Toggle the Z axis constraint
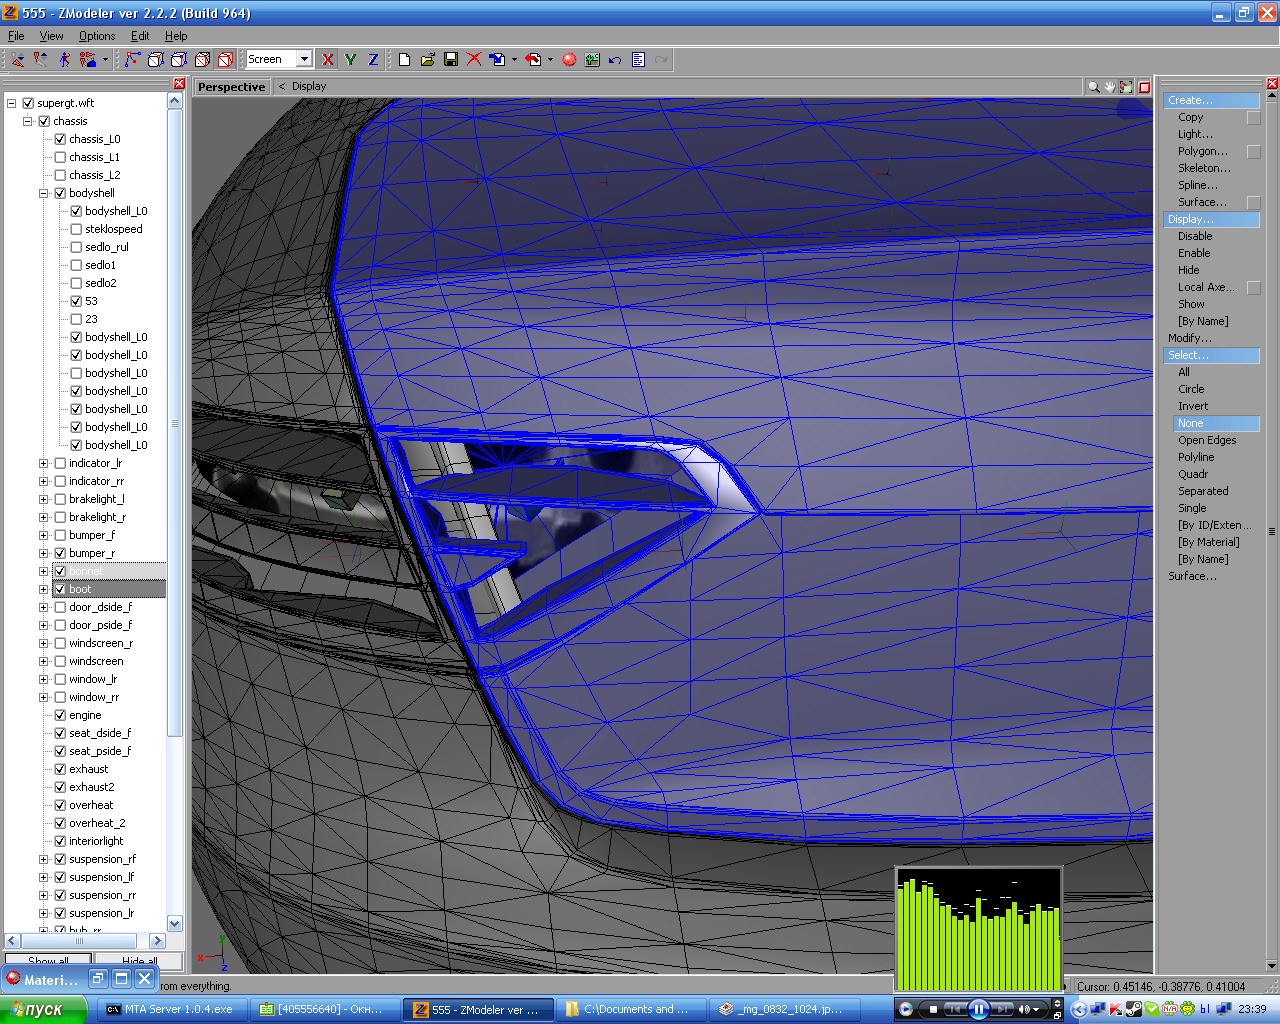This screenshot has width=1280, height=1024. point(373,60)
